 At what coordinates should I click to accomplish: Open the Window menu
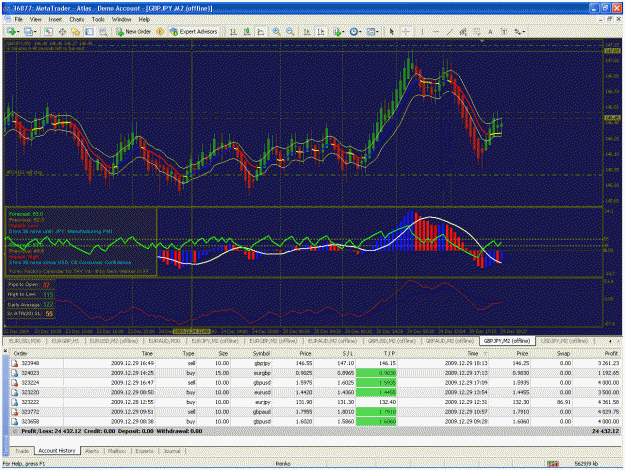(x=121, y=19)
